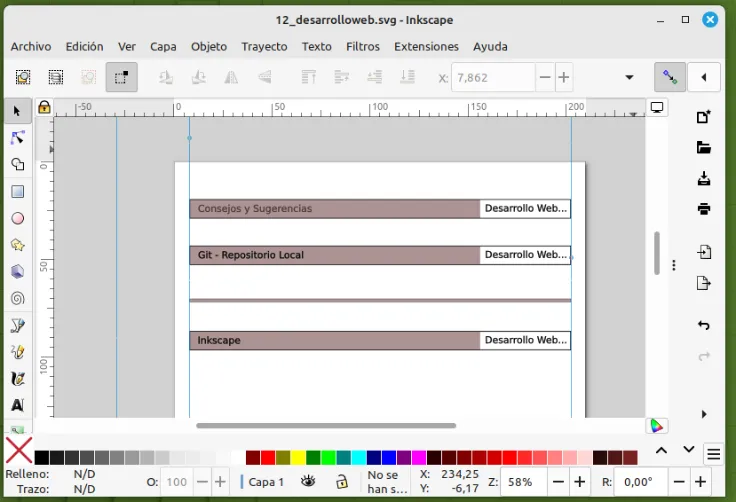736x502 pixels.
Task: Open the Capa menu
Action: tap(163, 46)
